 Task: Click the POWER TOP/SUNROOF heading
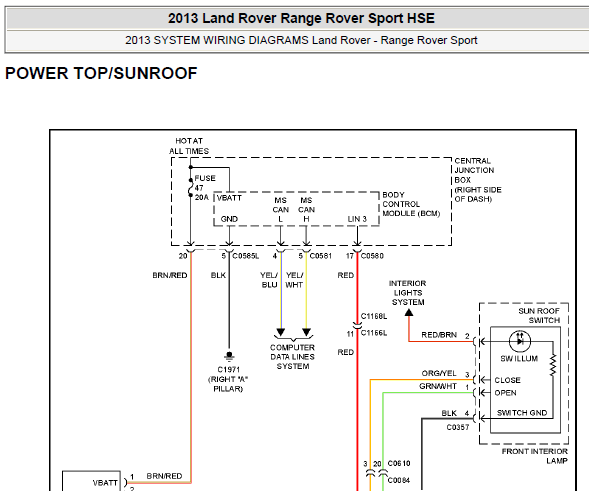coord(101,73)
